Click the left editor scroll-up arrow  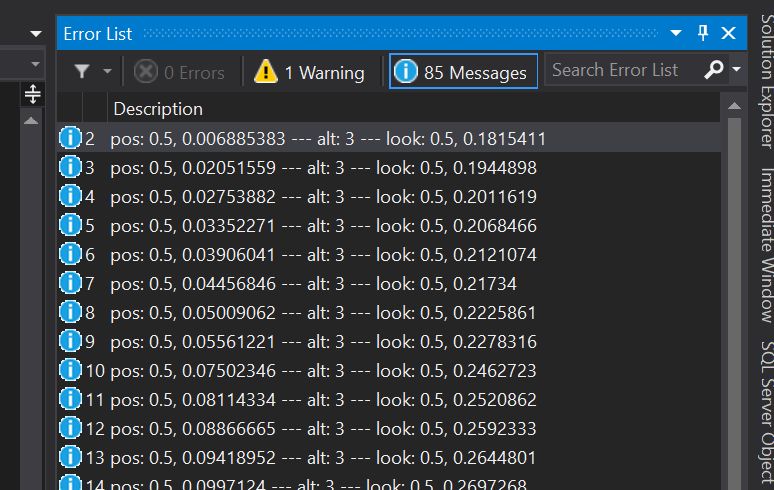click(31, 120)
